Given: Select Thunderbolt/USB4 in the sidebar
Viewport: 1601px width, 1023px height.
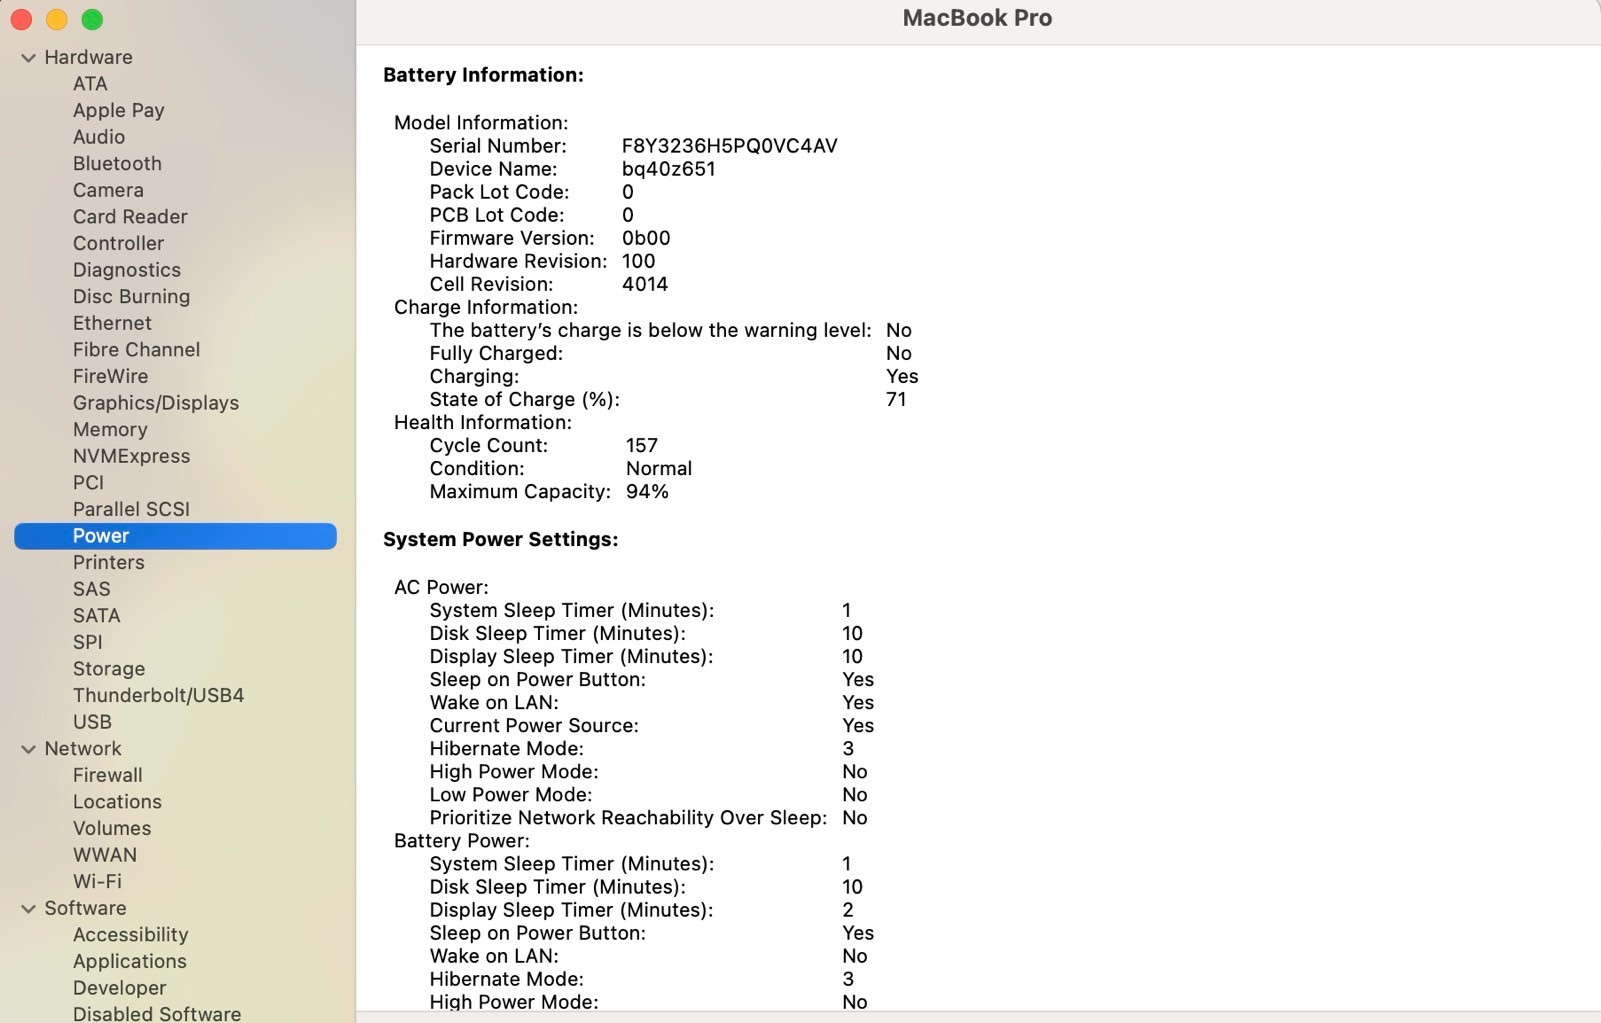Looking at the screenshot, I should click(158, 695).
